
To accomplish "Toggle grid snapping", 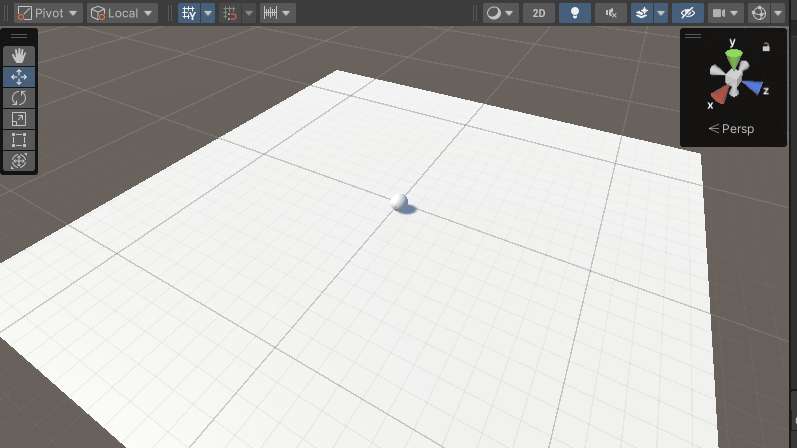I will (230, 13).
